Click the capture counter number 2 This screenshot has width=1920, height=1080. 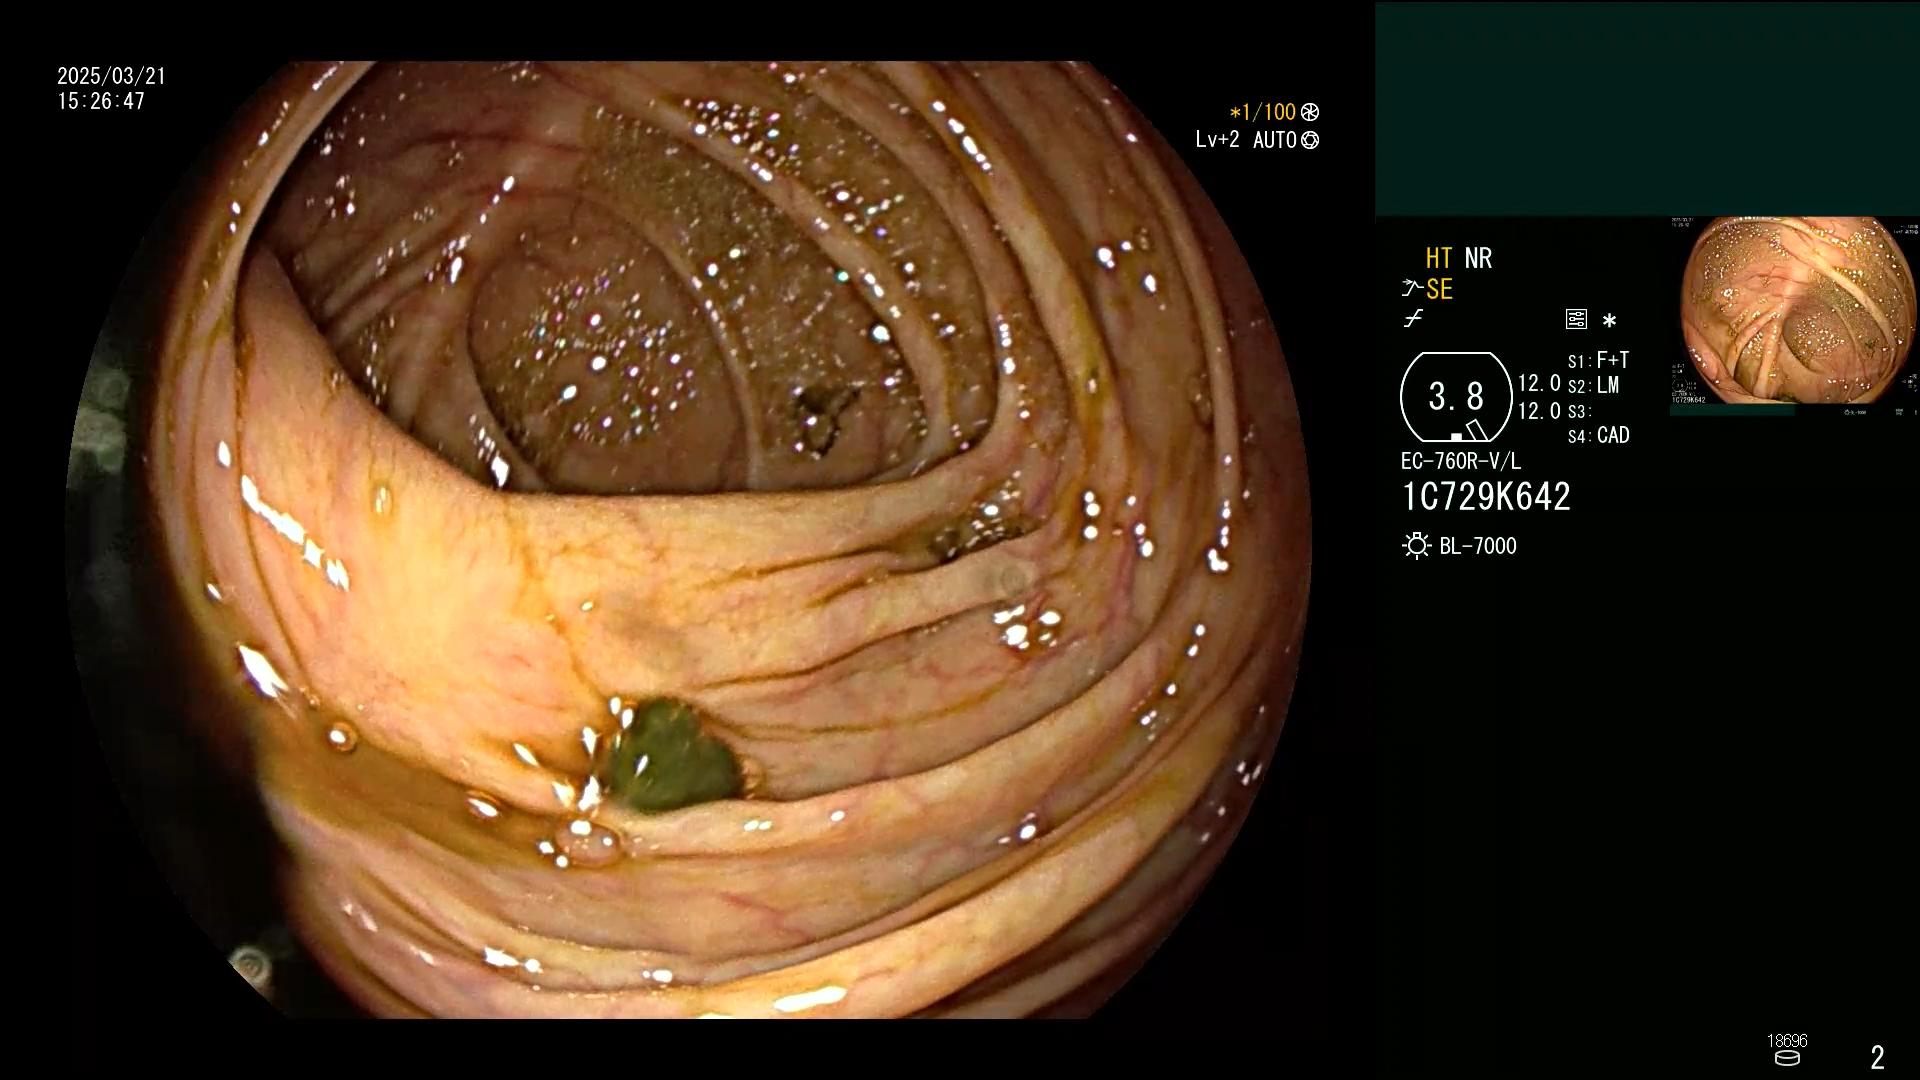click(x=1878, y=1057)
